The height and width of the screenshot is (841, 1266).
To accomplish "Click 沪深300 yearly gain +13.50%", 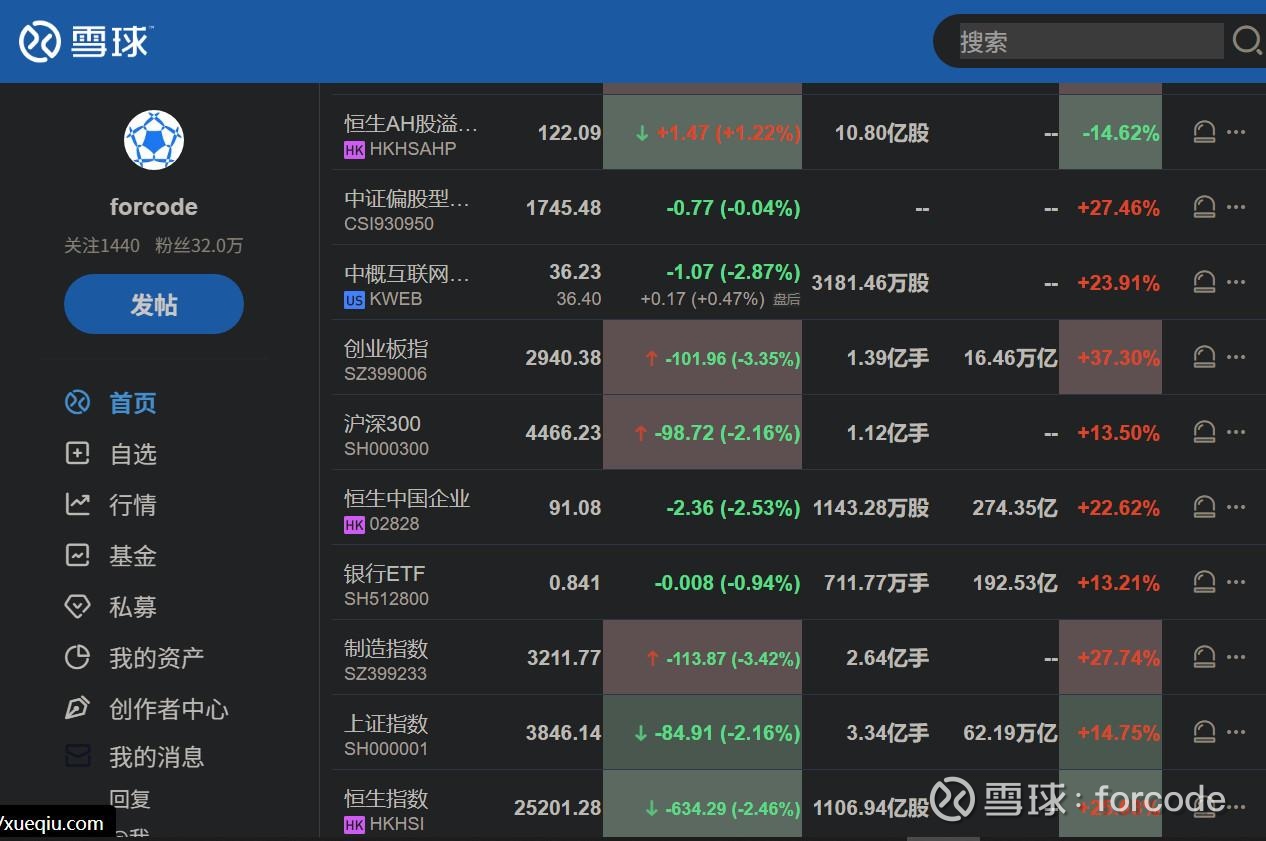I will 1118,432.
